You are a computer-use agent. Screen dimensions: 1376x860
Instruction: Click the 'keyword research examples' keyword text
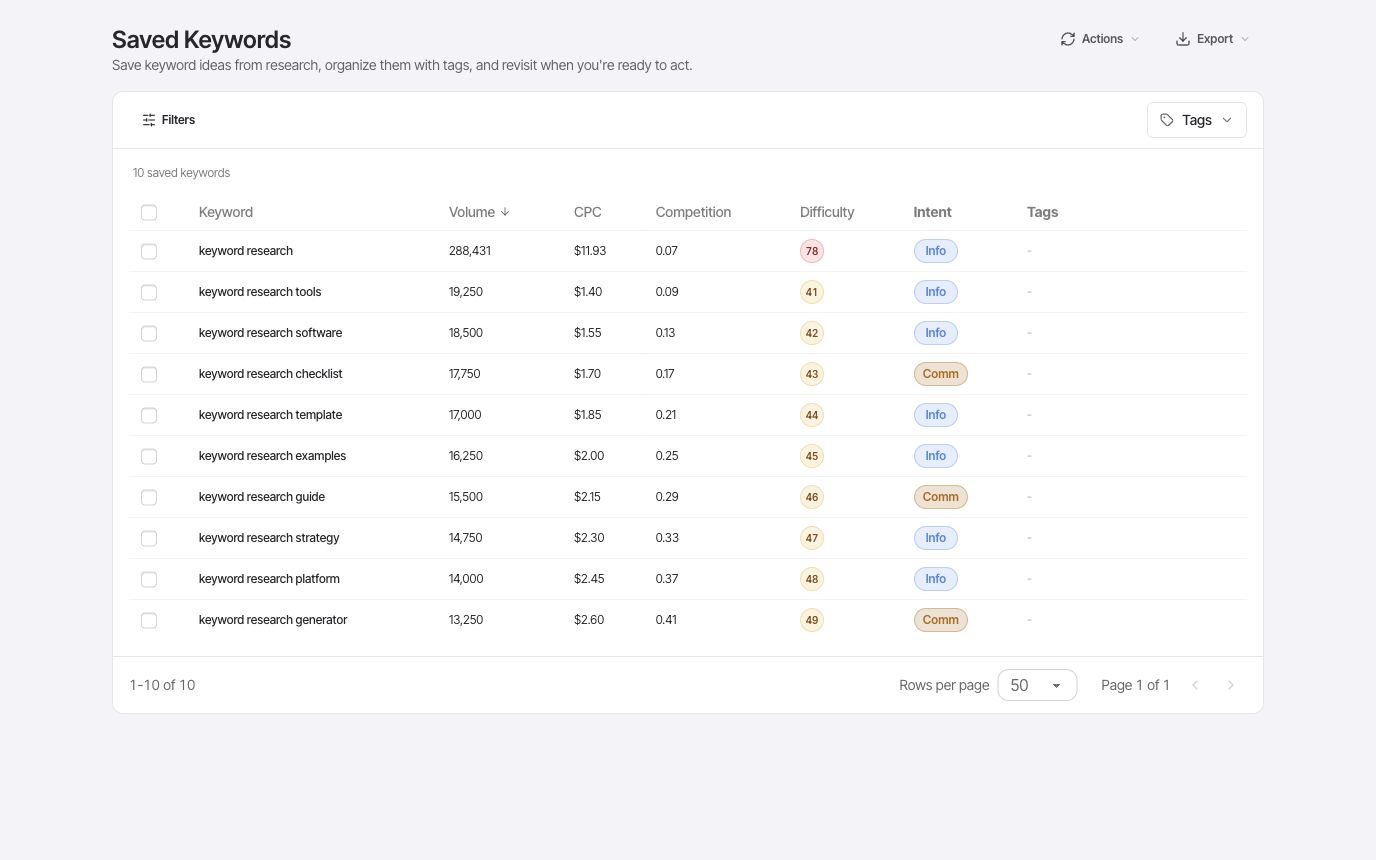[272, 456]
